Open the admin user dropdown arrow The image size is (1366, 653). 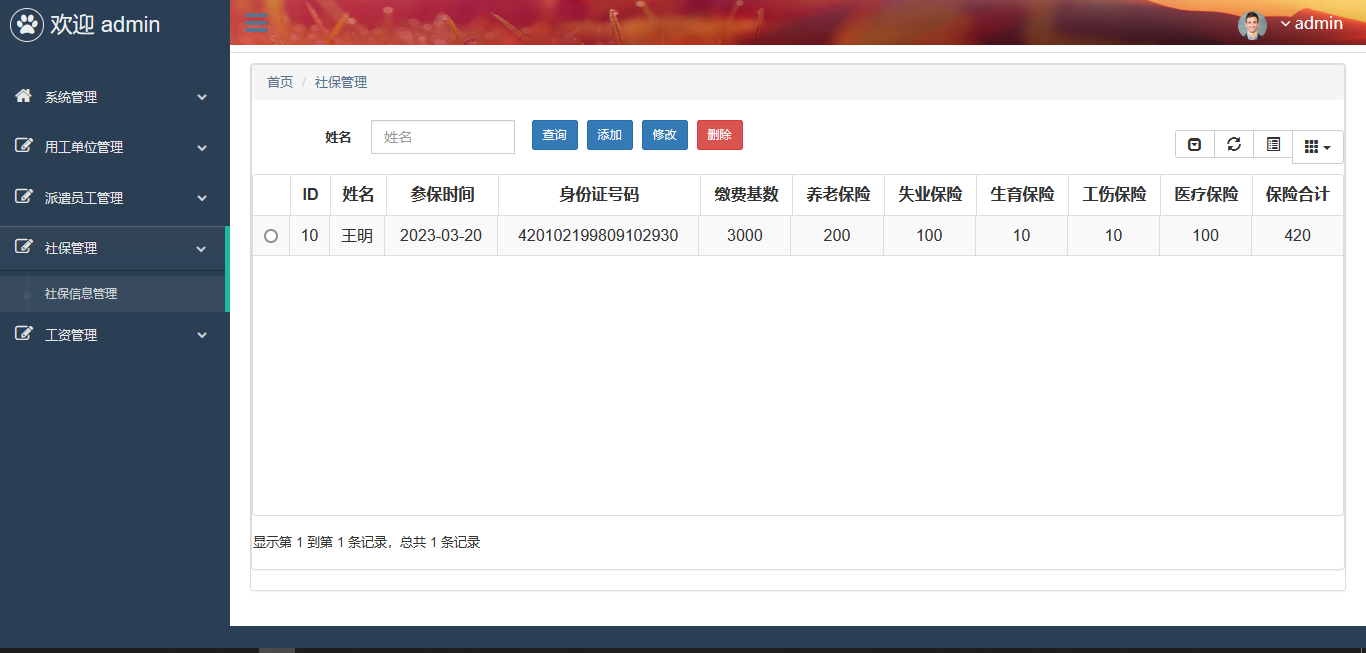point(1285,24)
